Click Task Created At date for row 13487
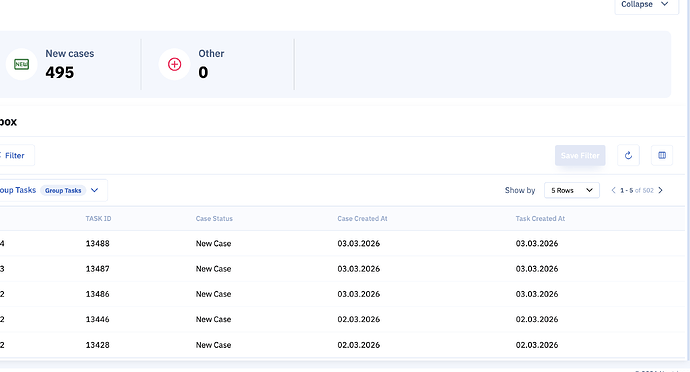Image resolution: width=690 pixels, height=372 pixels. point(537,269)
